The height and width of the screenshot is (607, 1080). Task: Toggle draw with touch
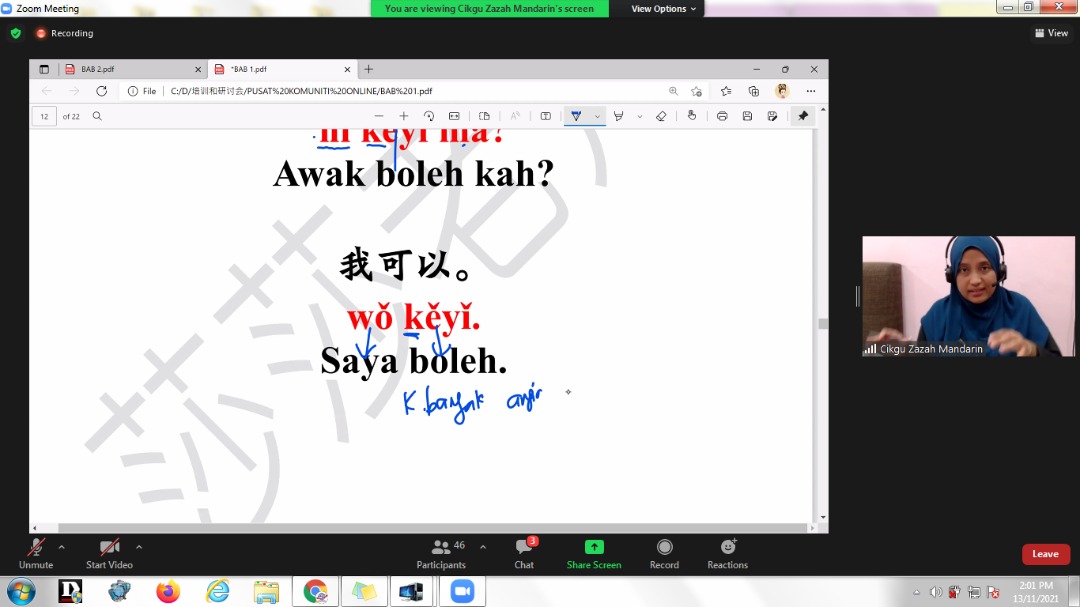(692, 116)
